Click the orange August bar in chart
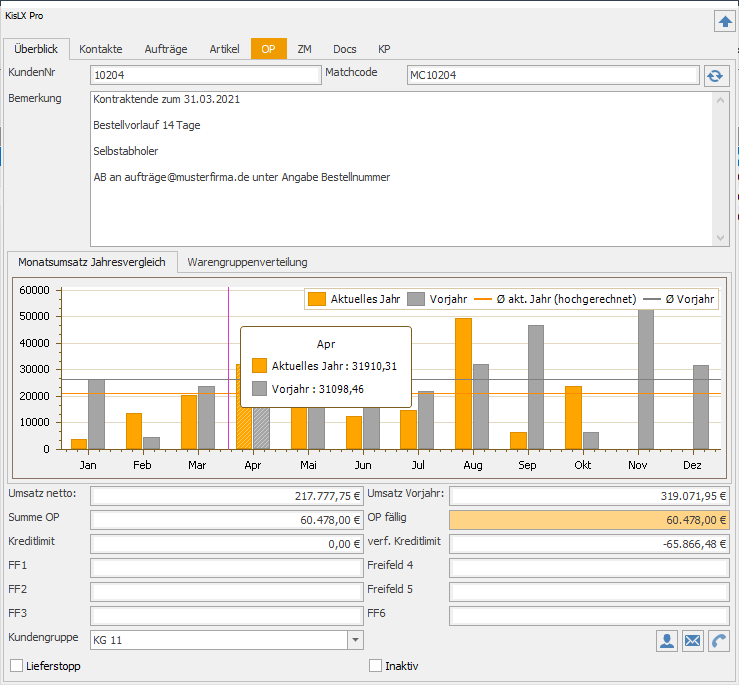Viewport: 739px width, 685px height. point(463,383)
